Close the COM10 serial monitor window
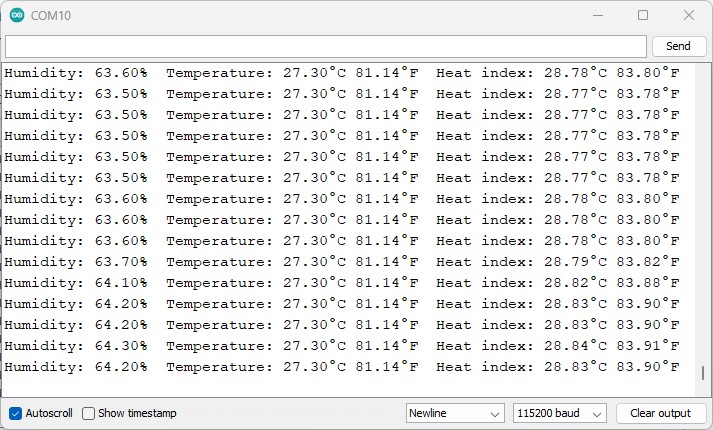 tap(689, 16)
